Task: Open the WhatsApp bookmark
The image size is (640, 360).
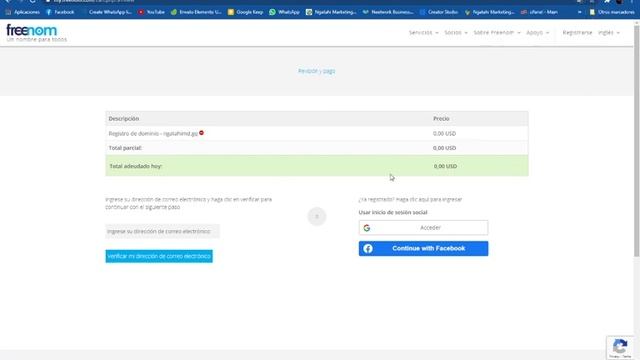Action: pyautogui.click(x=284, y=12)
